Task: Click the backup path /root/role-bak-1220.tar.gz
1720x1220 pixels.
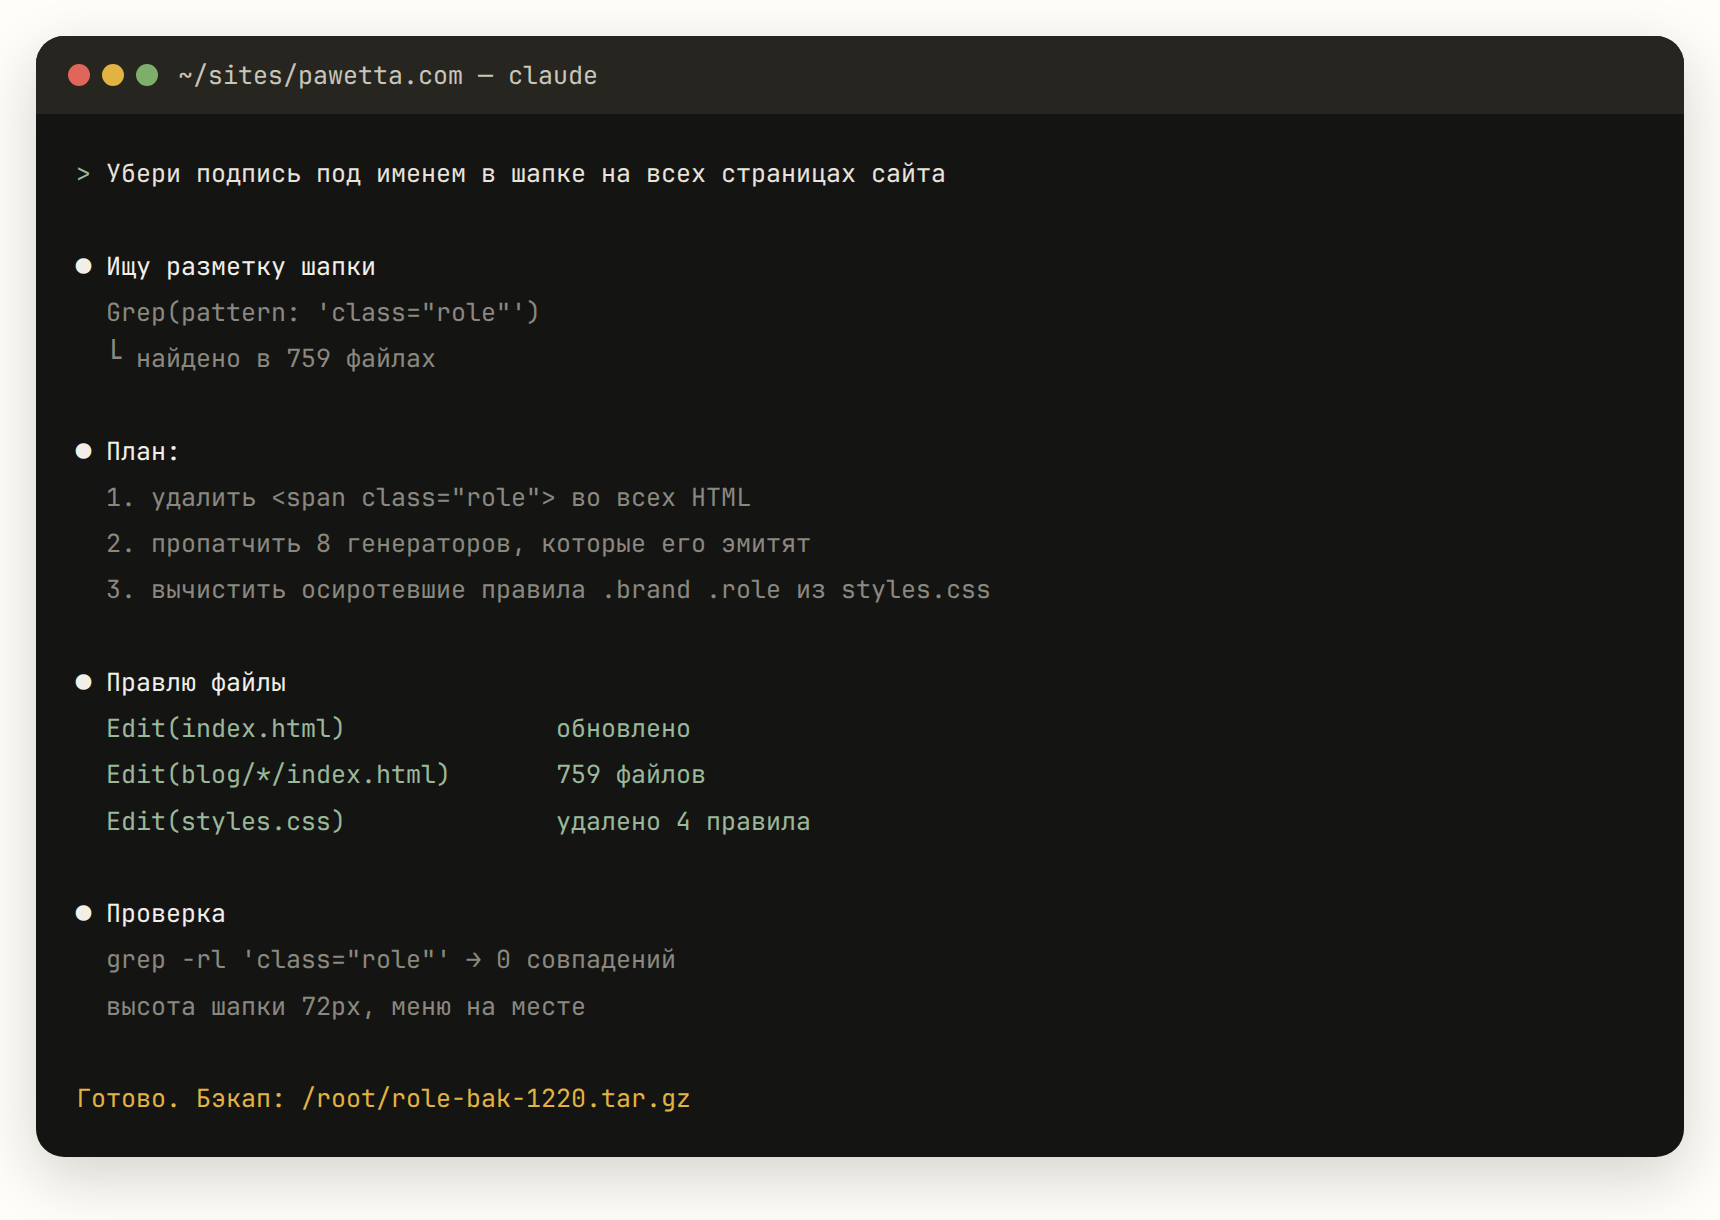Action: 496,1099
